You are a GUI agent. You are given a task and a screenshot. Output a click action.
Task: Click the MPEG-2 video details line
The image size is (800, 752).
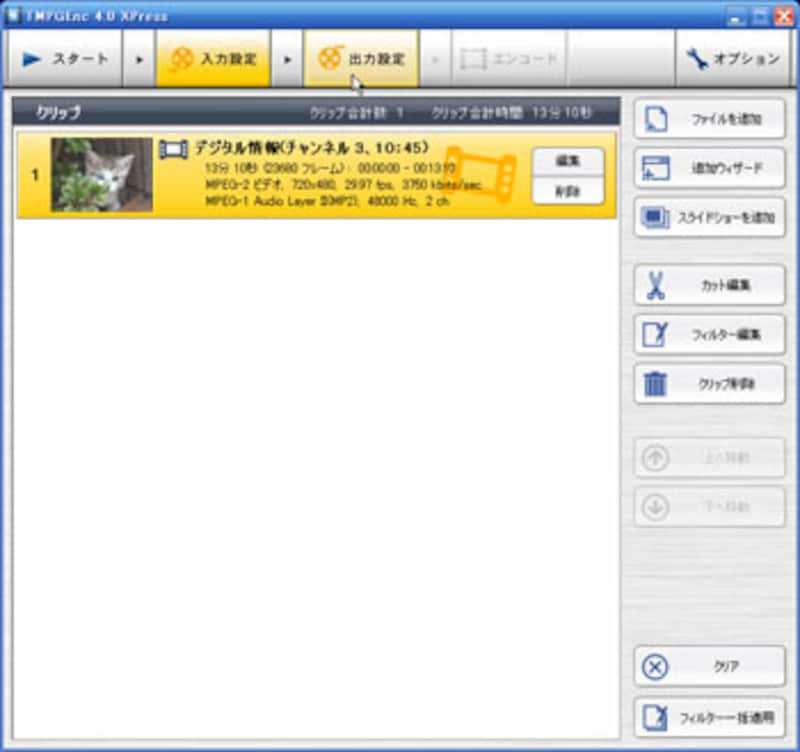(x=343, y=184)
